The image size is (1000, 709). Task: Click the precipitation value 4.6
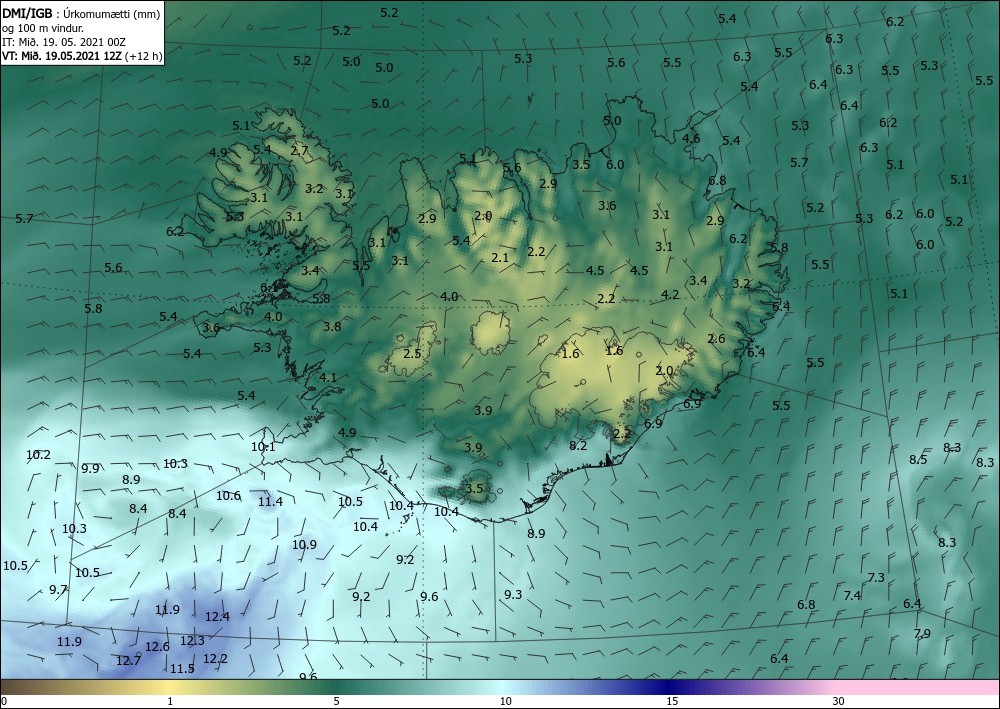point(691,138)
